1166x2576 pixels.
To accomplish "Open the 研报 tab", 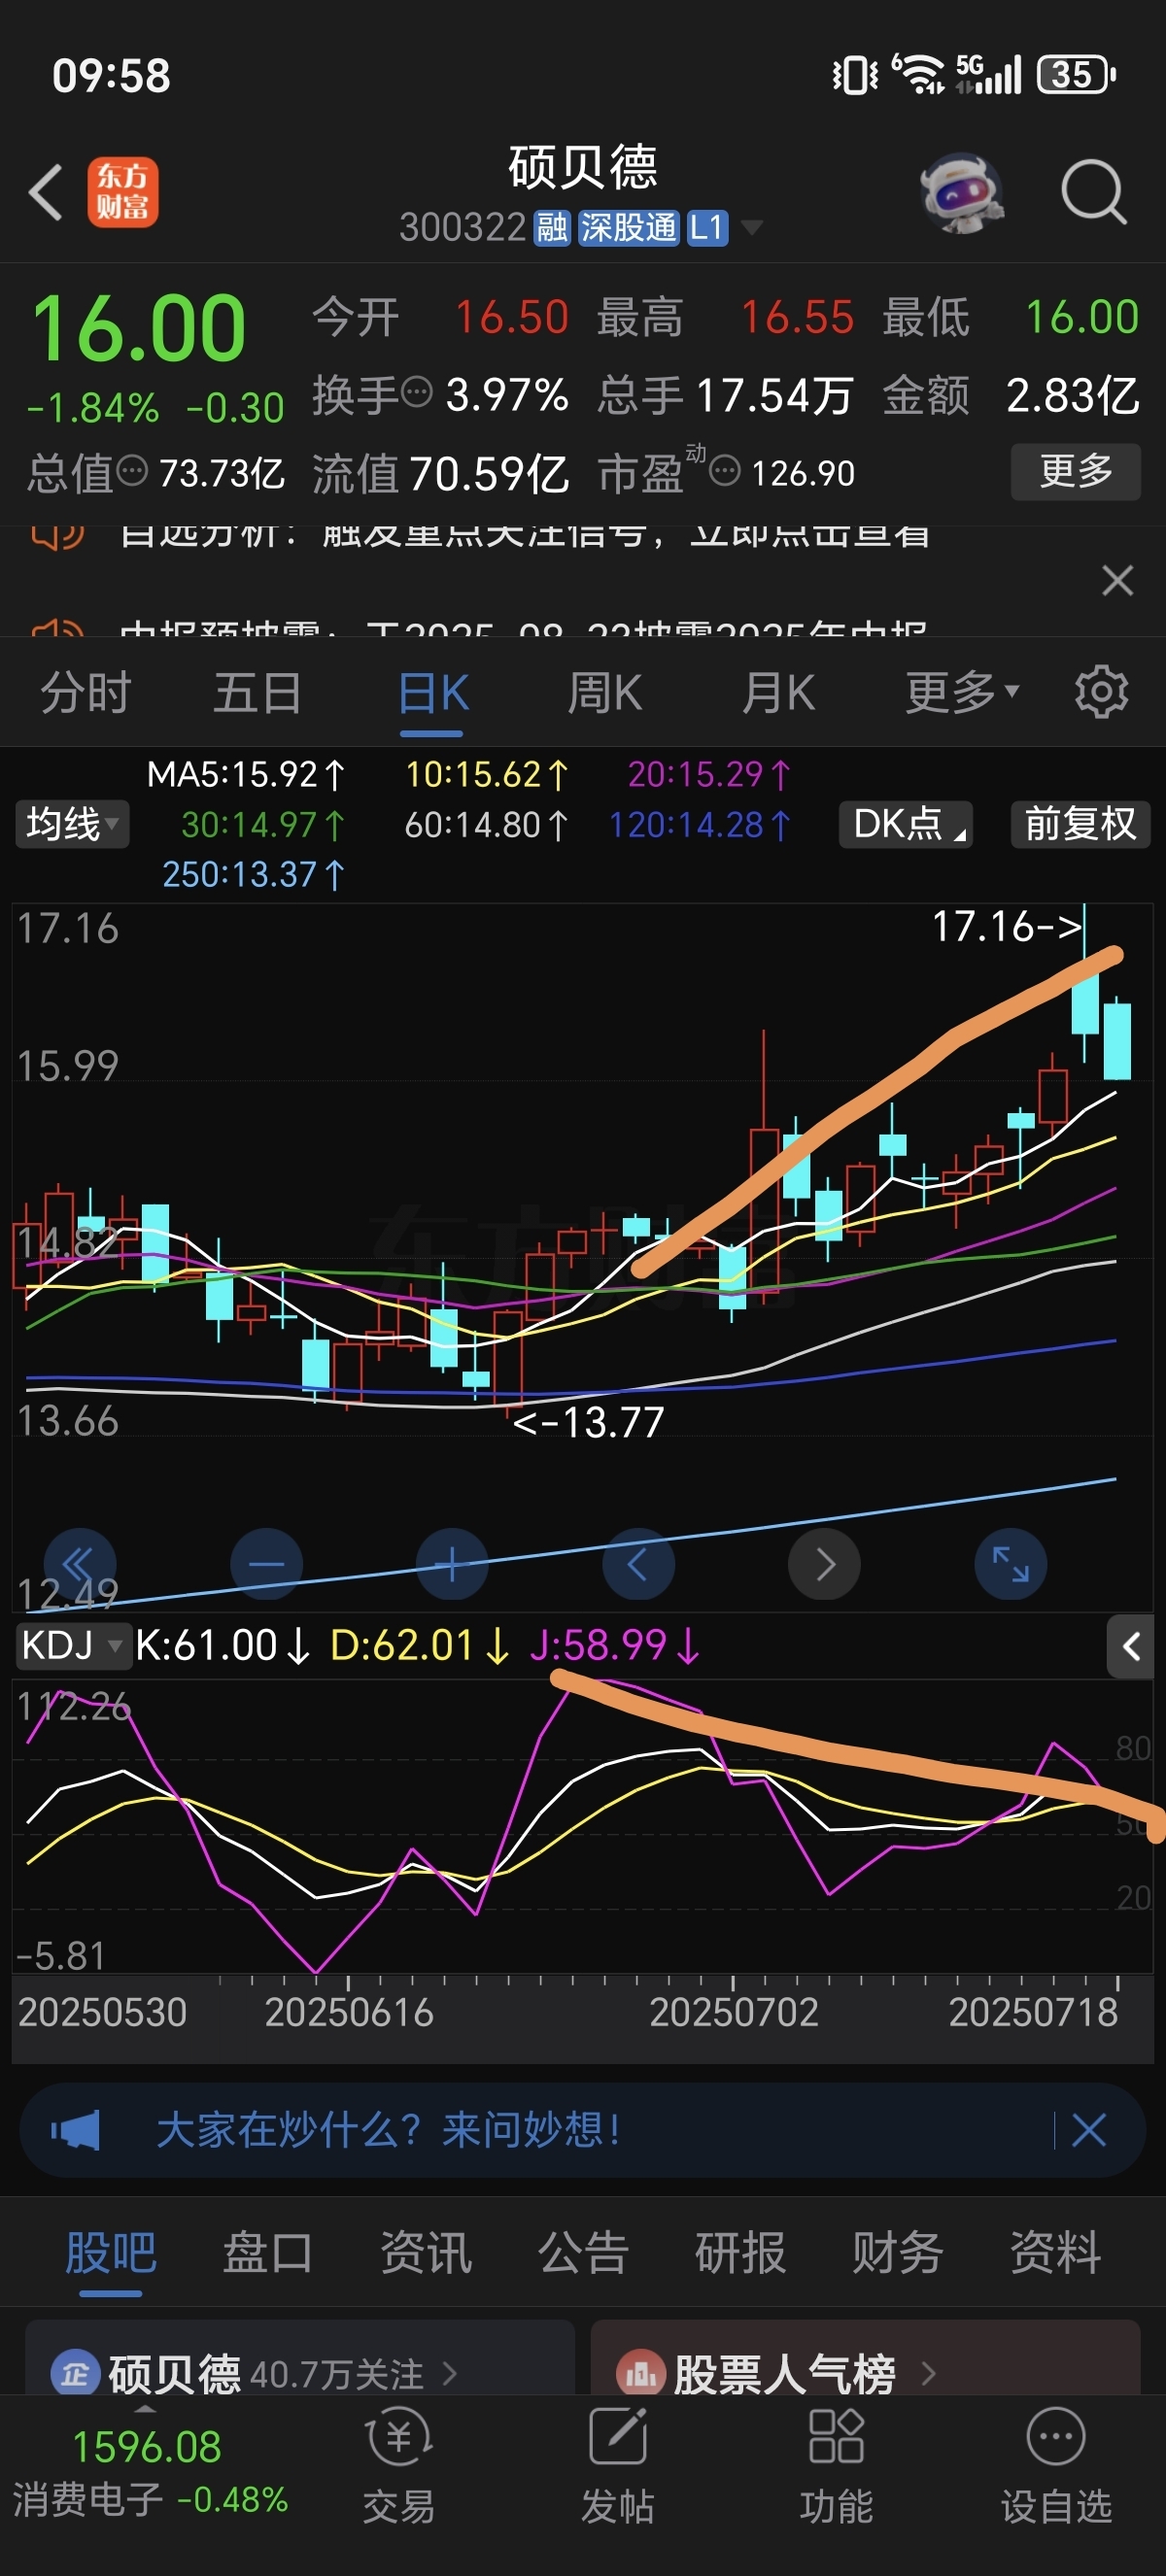I will (740, 2253).
